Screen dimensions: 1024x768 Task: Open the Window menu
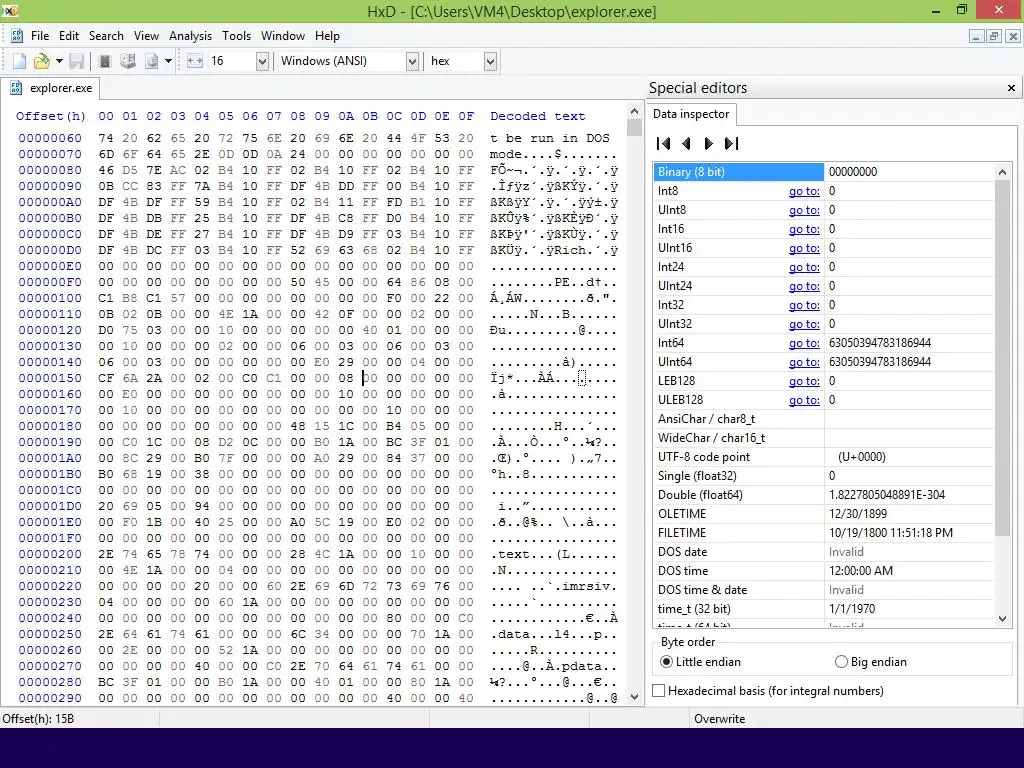click(283, 36)
